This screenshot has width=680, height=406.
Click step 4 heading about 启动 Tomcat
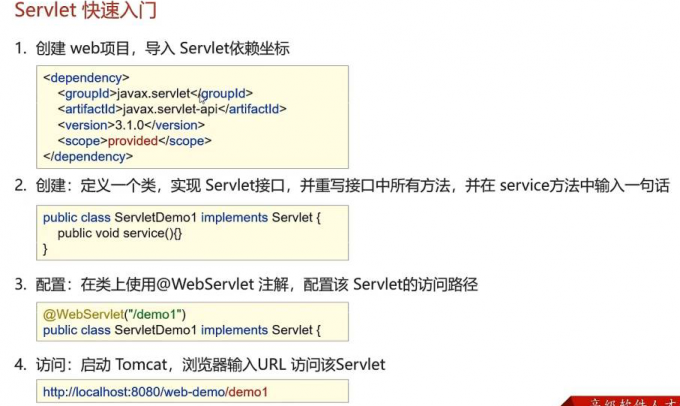(199, 364)
